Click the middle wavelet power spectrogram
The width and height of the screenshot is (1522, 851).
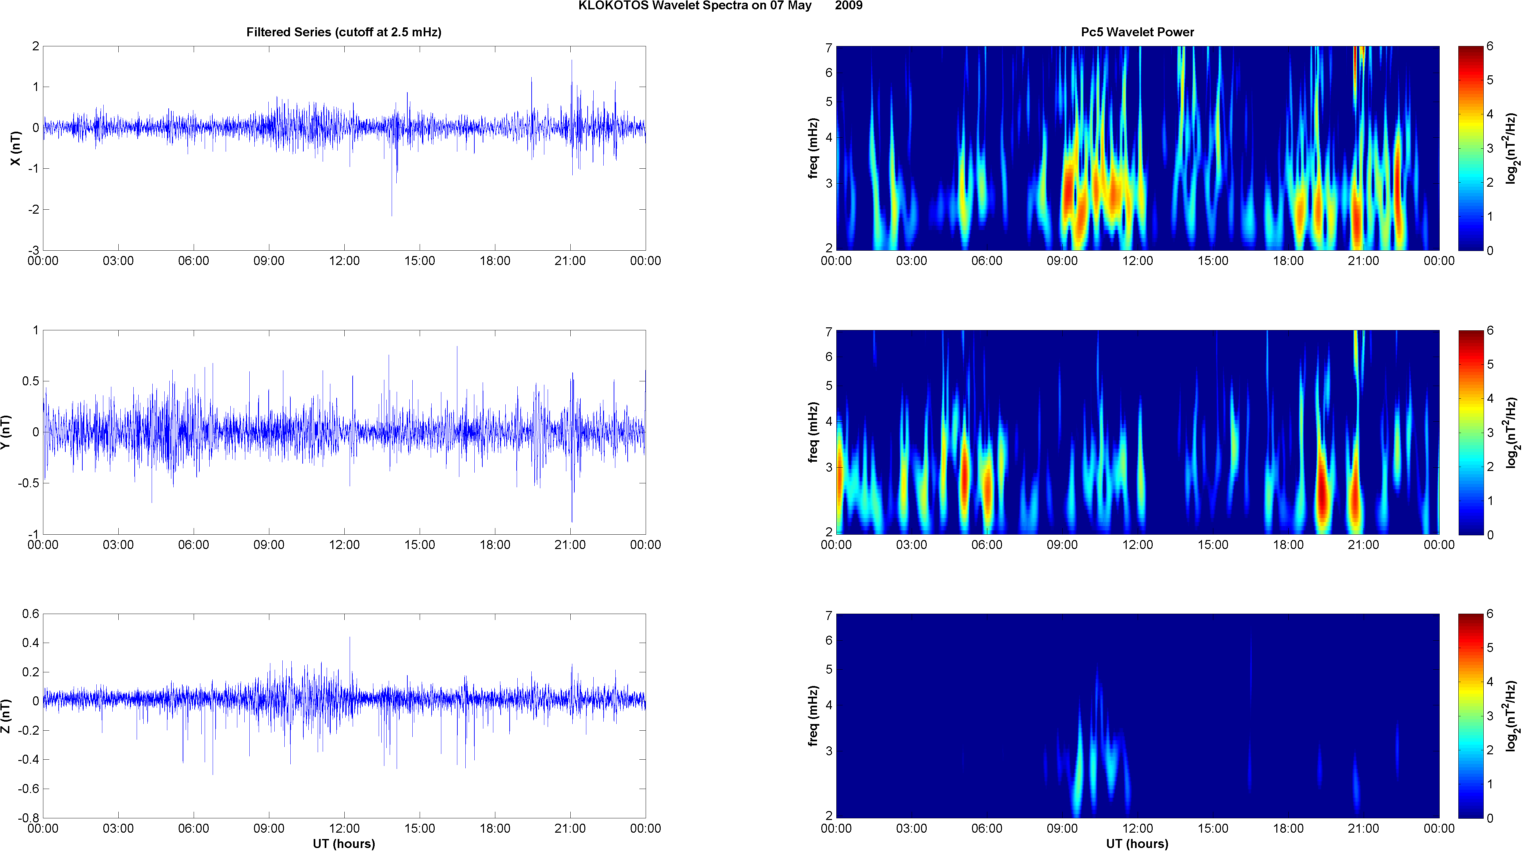(x=1137, y=432)
